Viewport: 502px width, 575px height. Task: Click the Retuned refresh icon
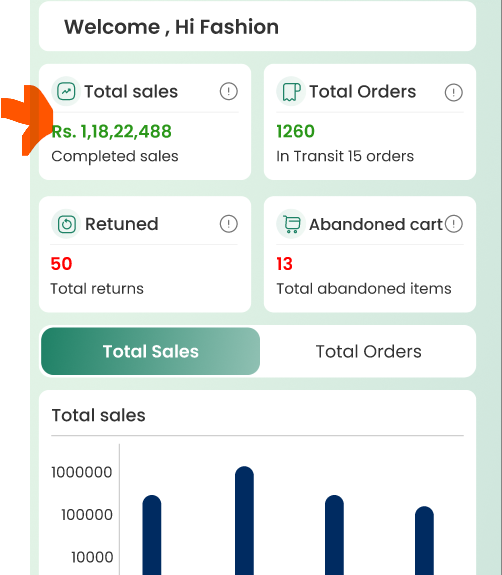[66, 224]
